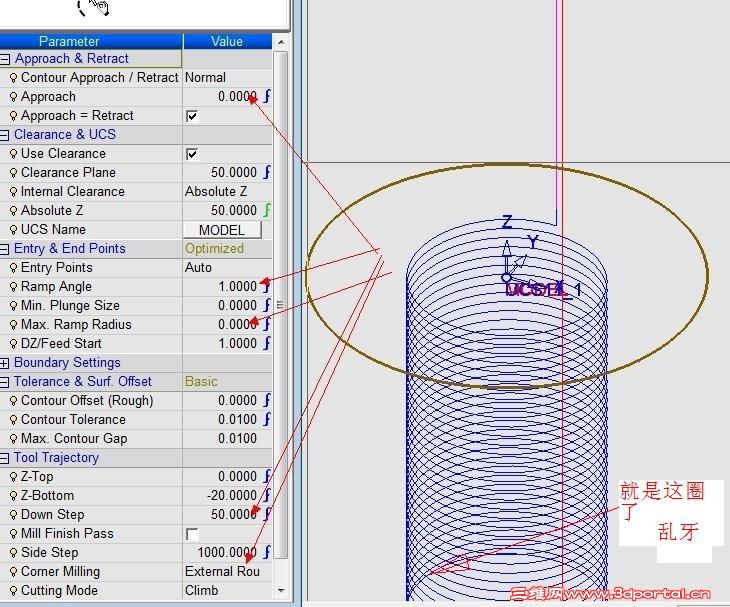Click the parameter list scroll down arrow
730x607 pixels.
pyautogui.click(x=281, y=591)
